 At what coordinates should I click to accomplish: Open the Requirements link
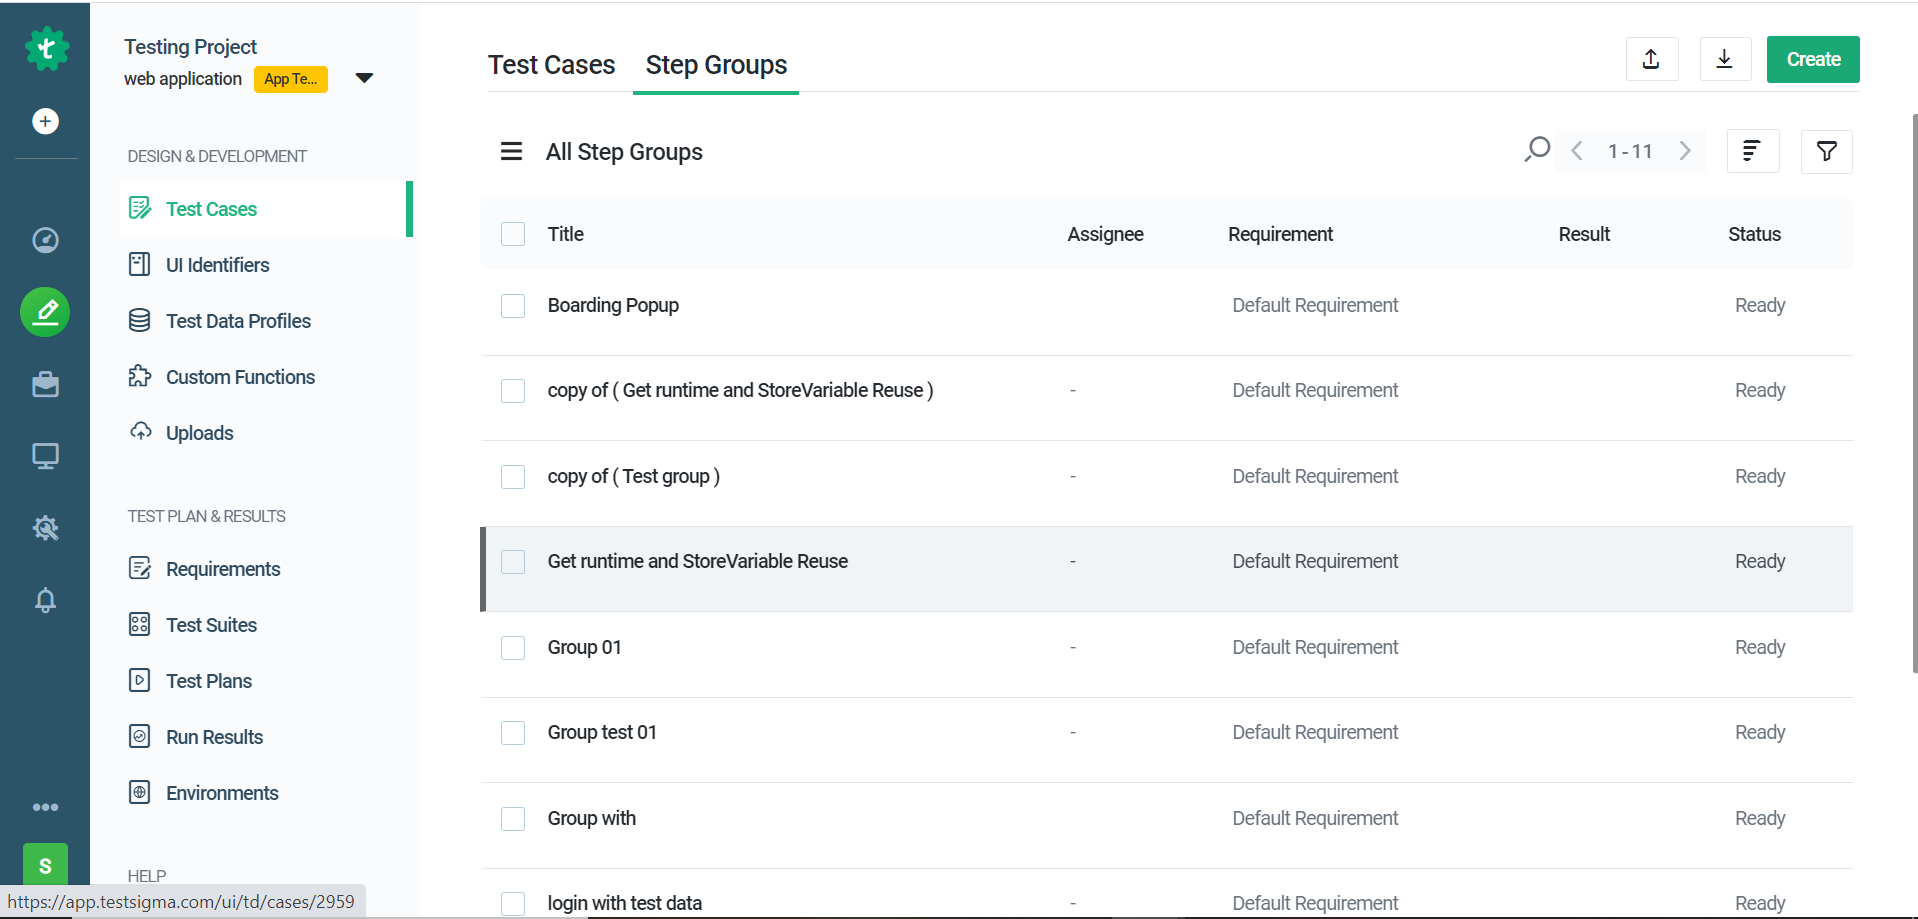pos(223,569)
